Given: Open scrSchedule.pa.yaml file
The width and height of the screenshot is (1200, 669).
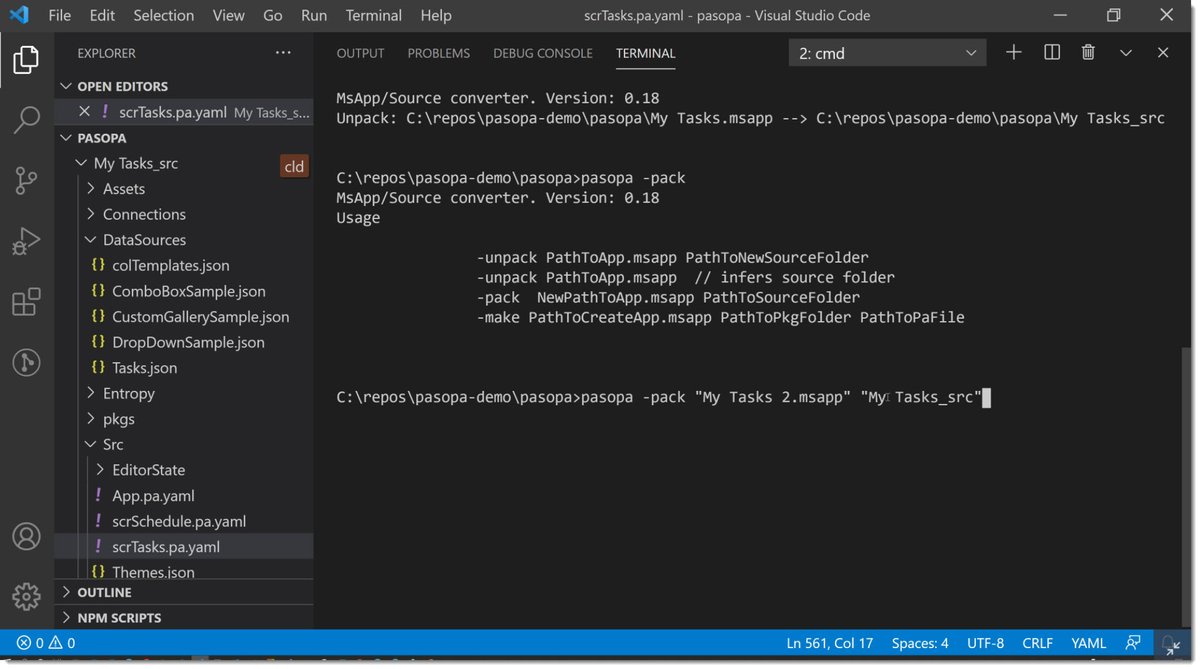Looking at the screenshot, I should pyautogui.click(x=178, y=521).
